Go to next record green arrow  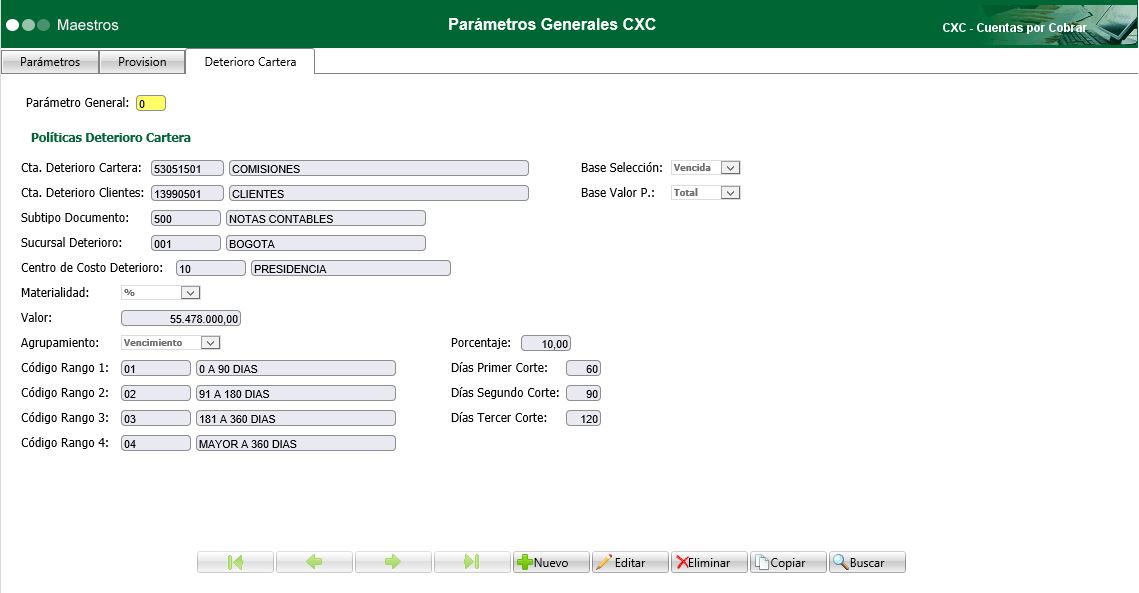click(393, 562)
